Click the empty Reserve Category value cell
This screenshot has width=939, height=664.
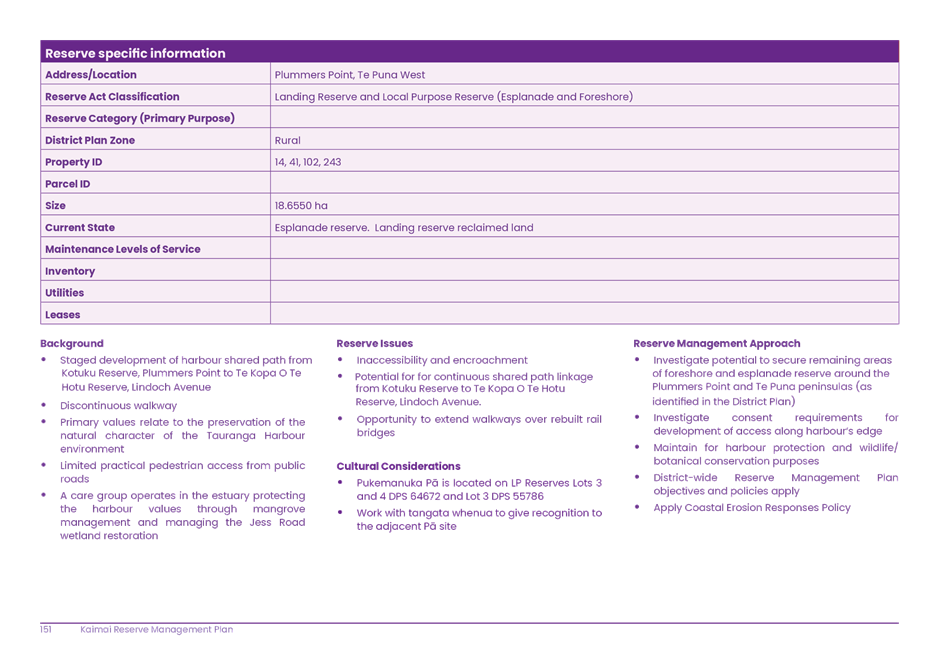[x=584, y=119]
